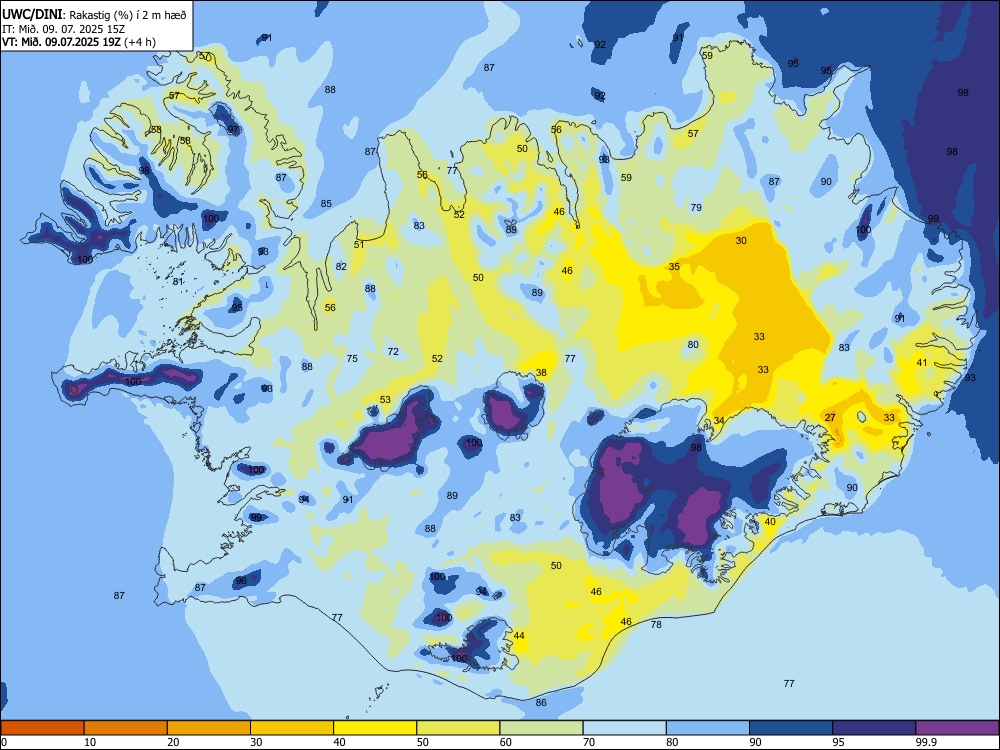This screenshot has height=750, width=1000.
Task: Click the 'UWC/DINI' title text
Action: pos(32,15)
